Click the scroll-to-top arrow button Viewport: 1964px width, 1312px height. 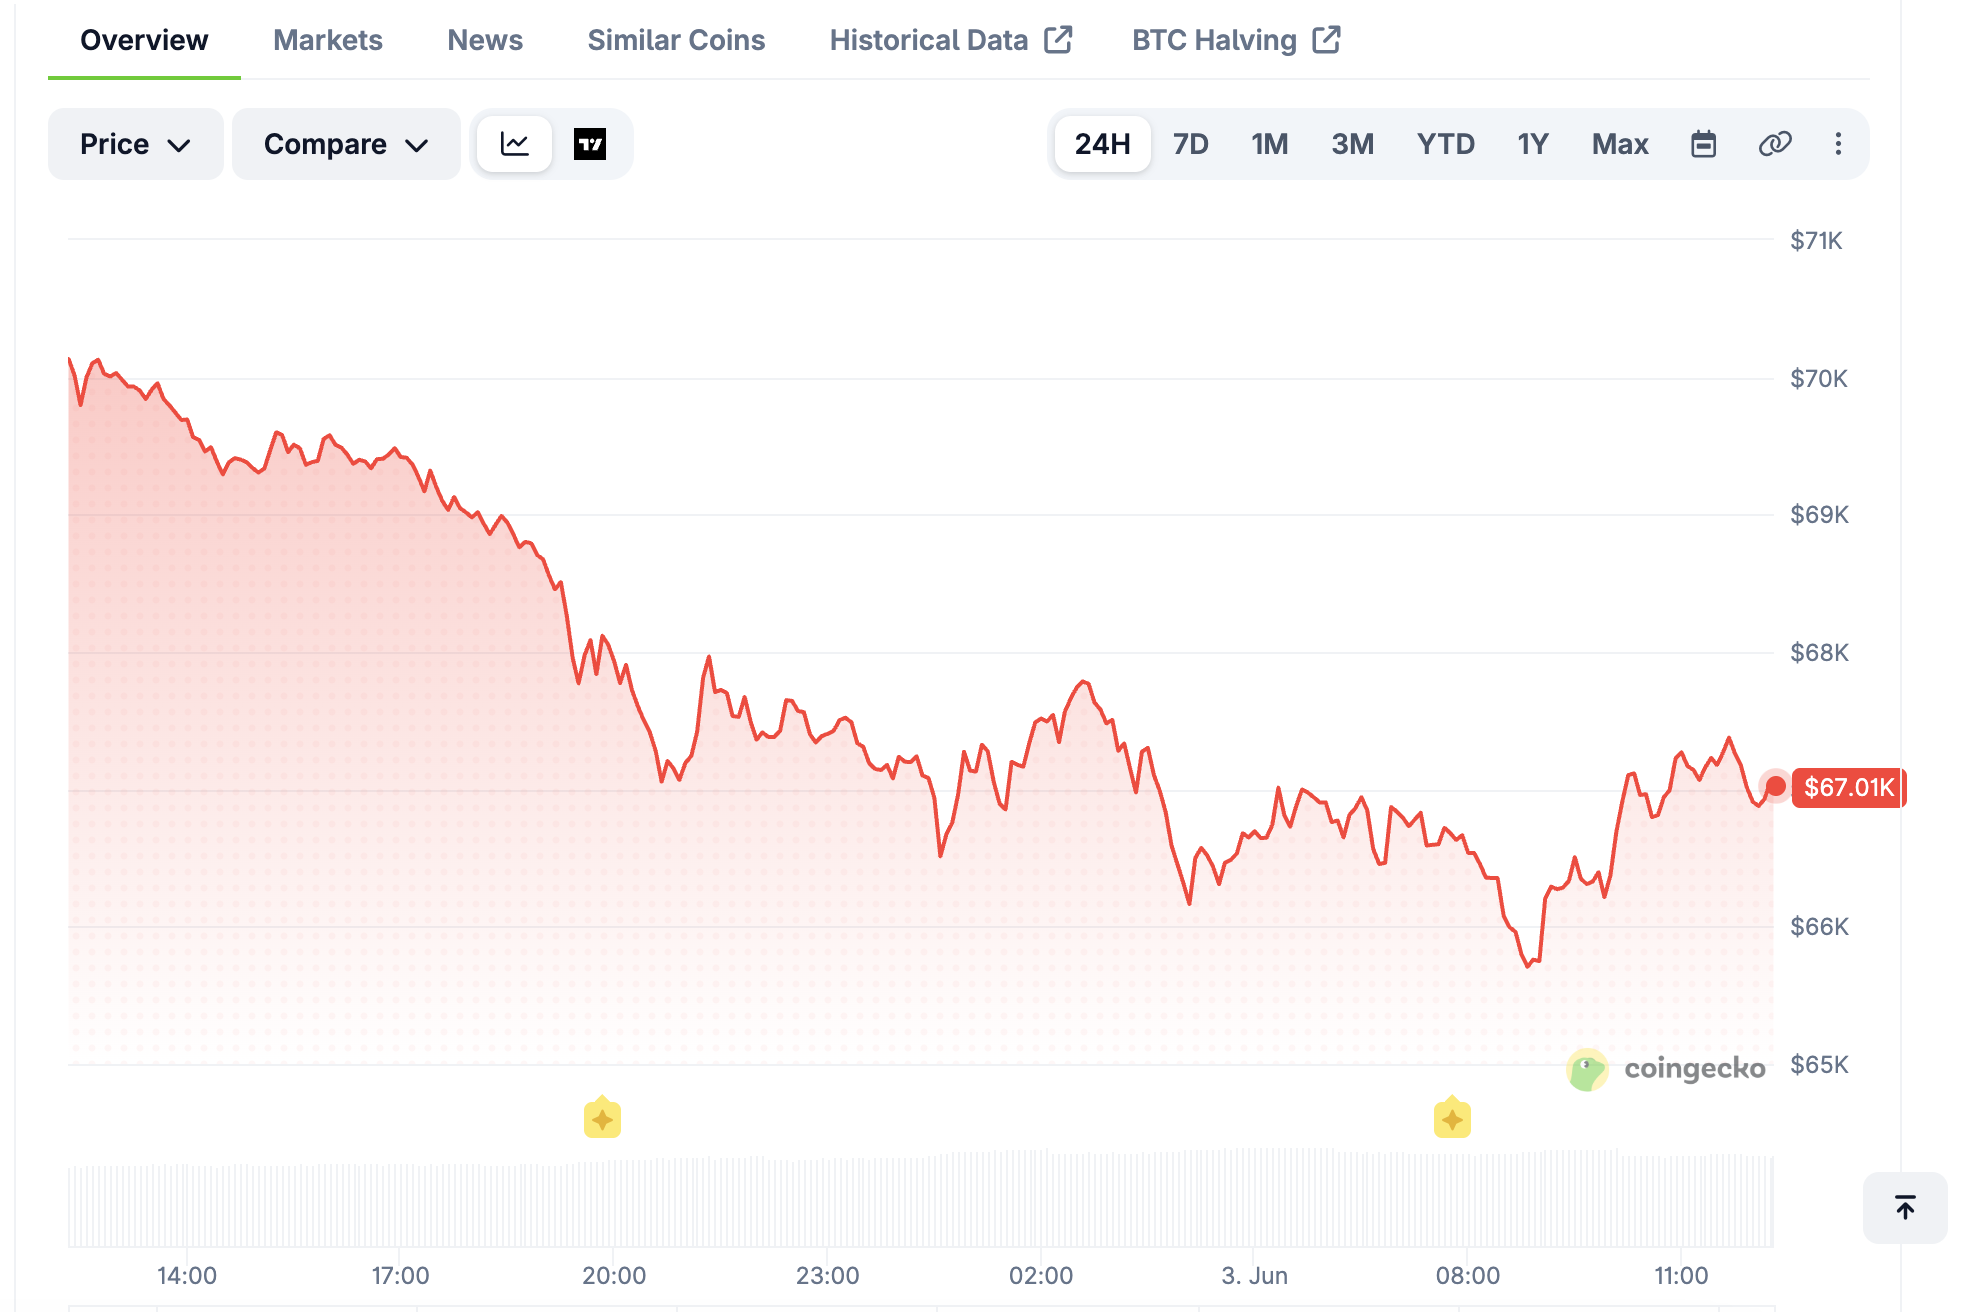tap(1905, 1207)
